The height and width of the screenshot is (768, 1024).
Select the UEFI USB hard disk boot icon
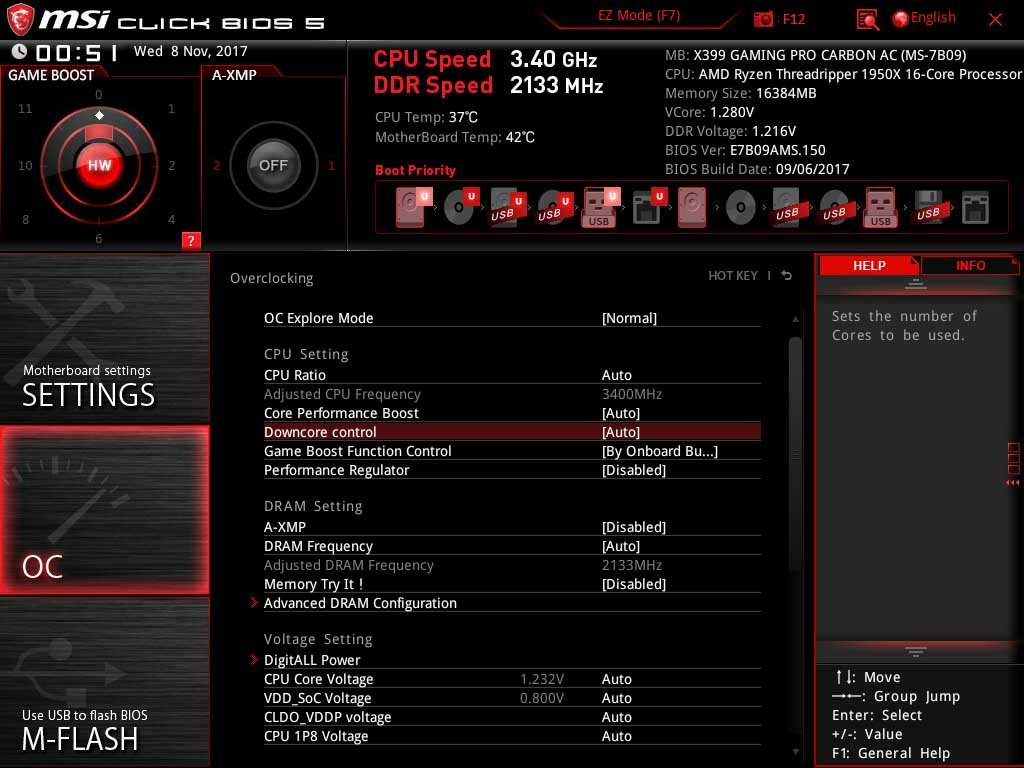pos(508,207)
